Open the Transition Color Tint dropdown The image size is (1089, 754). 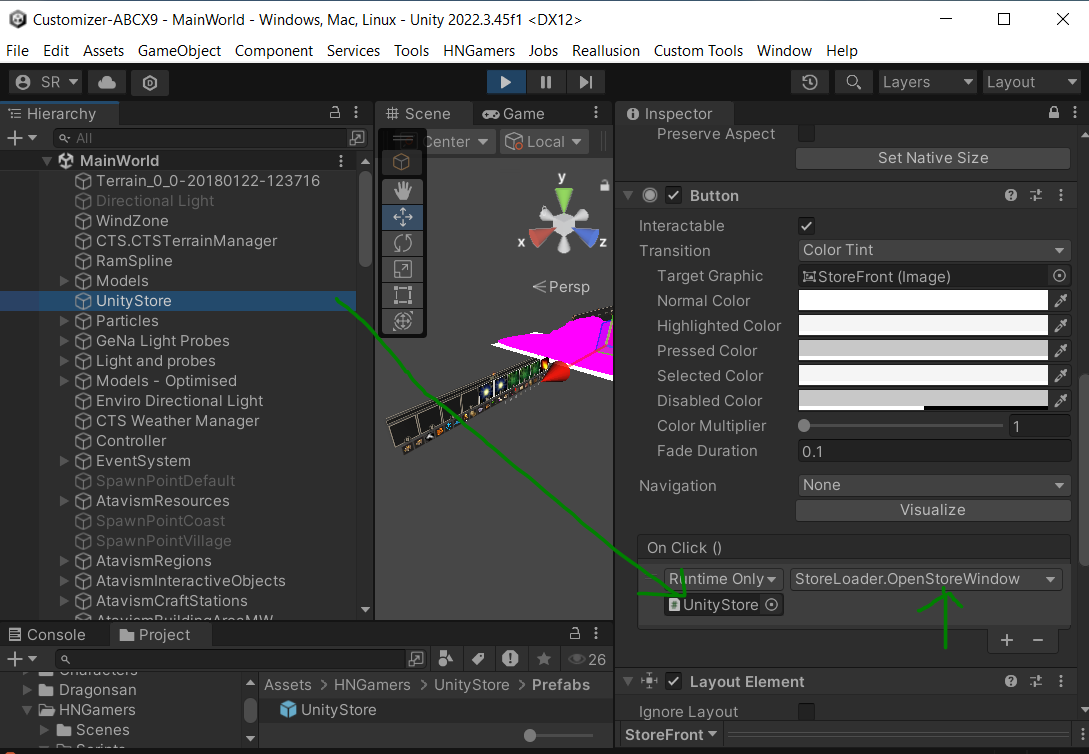[933, 250]
